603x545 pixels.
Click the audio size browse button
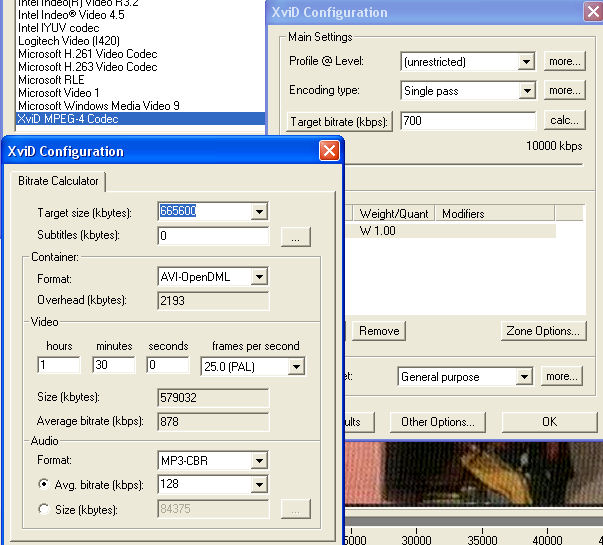(x=295, y=509)
